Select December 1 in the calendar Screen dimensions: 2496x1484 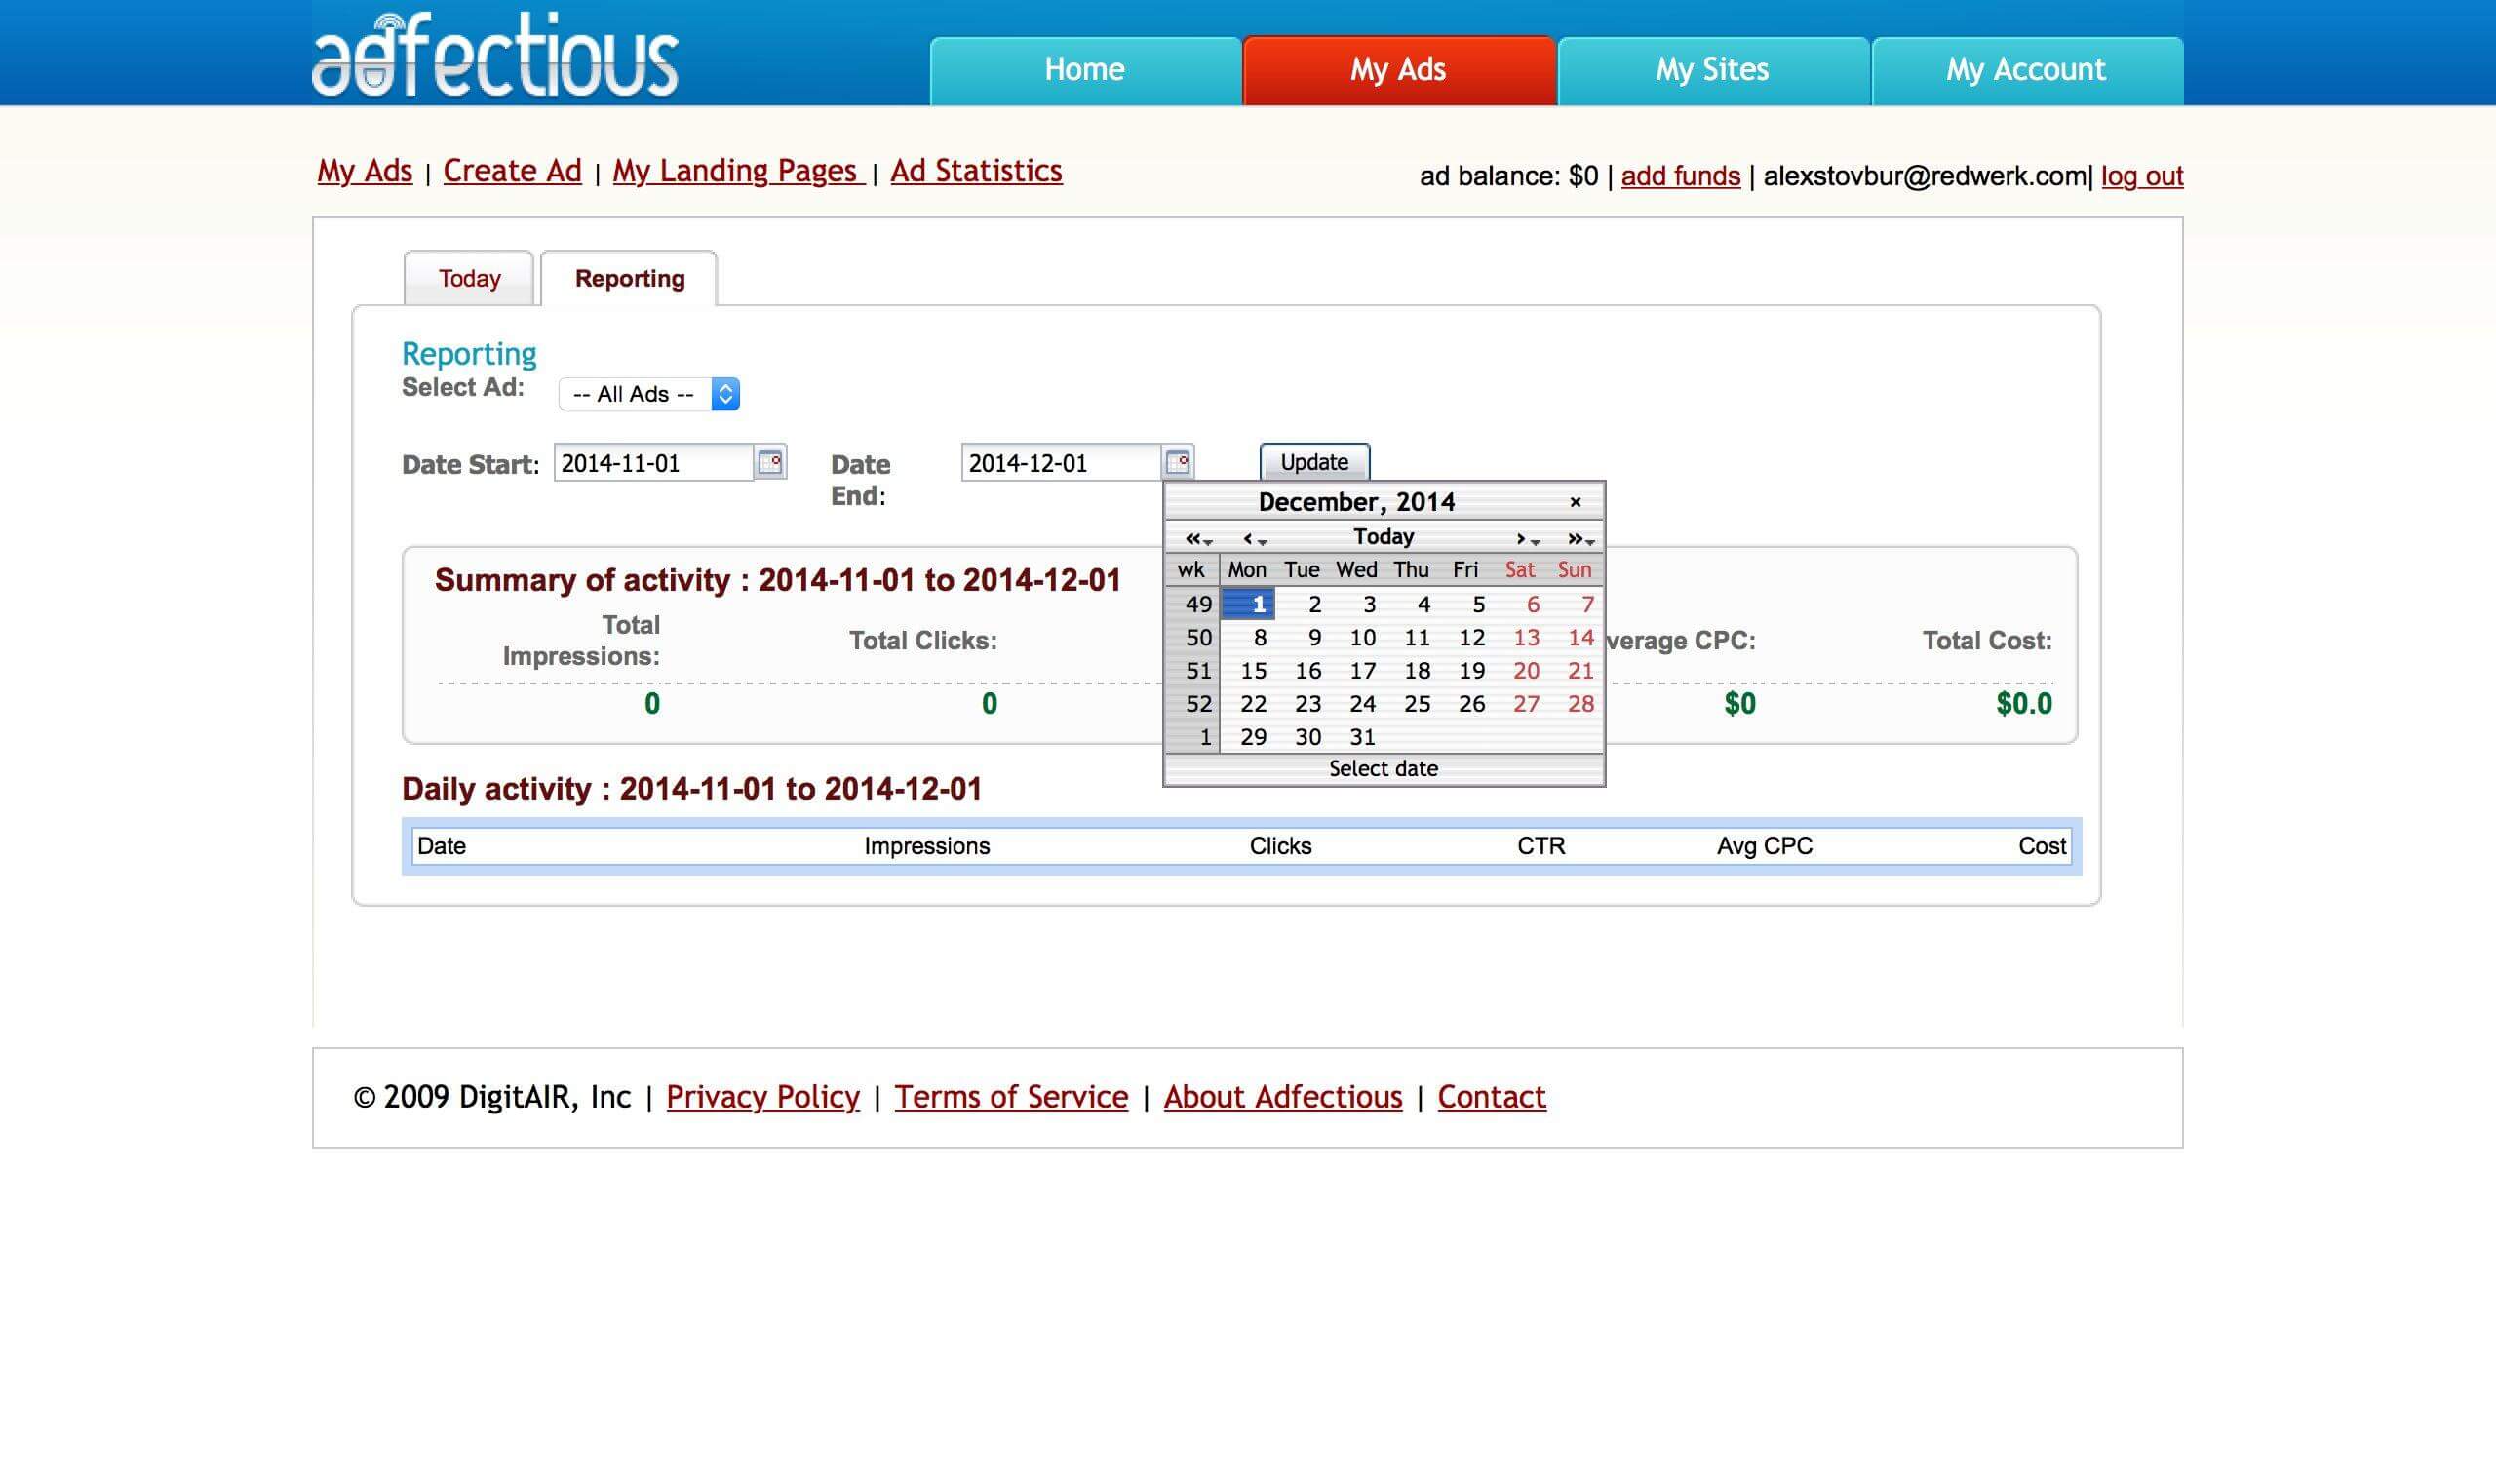click(1247, 604)
